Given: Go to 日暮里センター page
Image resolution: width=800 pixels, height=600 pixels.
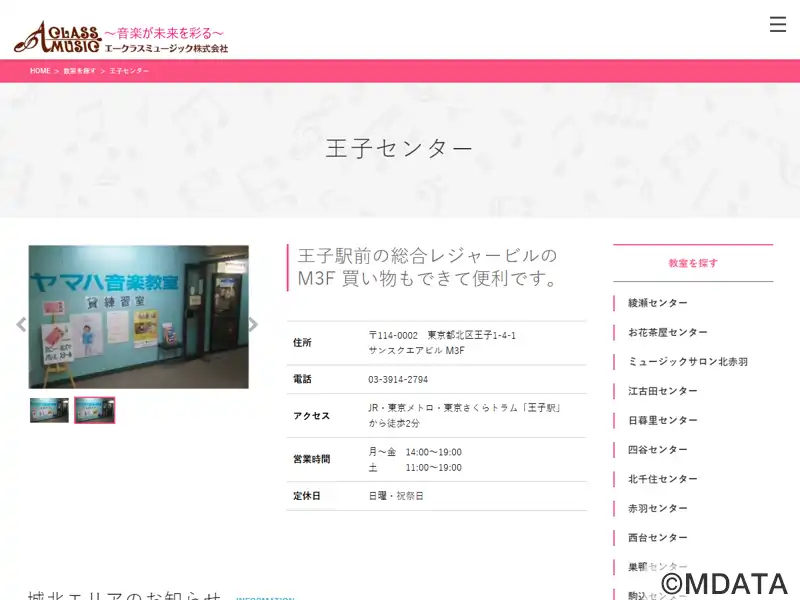Looking at the screenshot, I should click(x=662, y=420).
